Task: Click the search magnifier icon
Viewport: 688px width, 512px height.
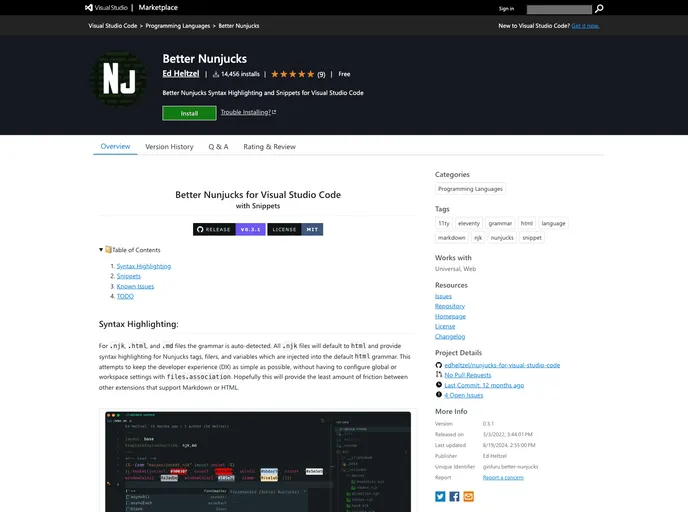Action: [599, 8]
